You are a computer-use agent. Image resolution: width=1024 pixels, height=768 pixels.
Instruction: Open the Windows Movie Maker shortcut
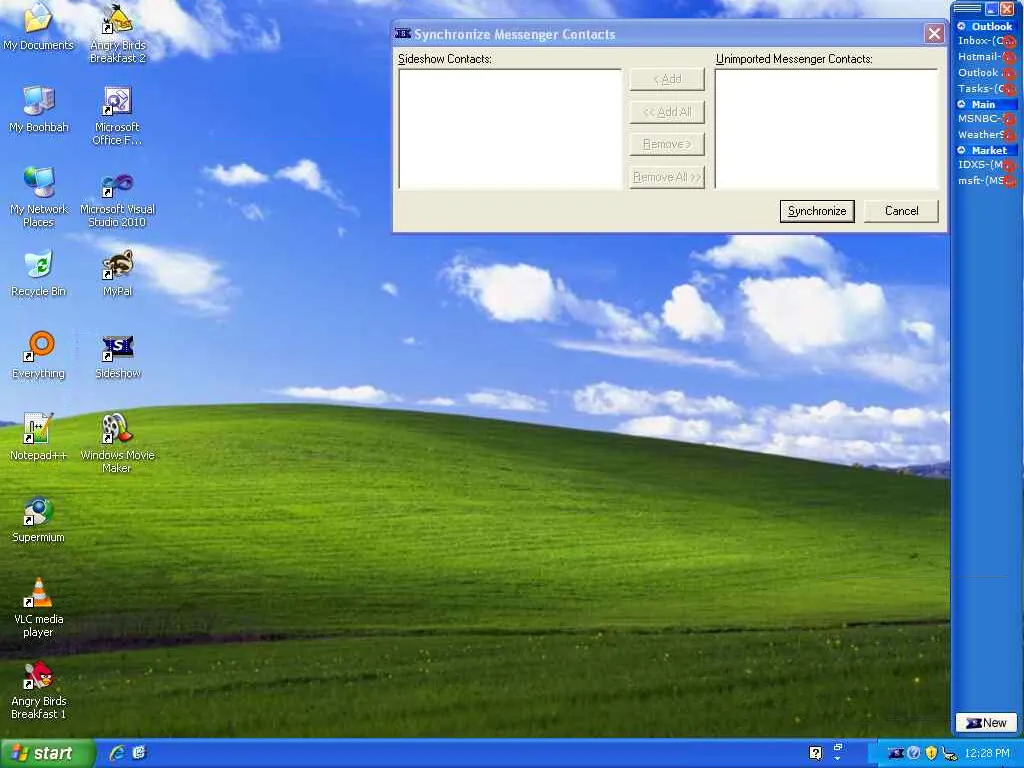118,443
